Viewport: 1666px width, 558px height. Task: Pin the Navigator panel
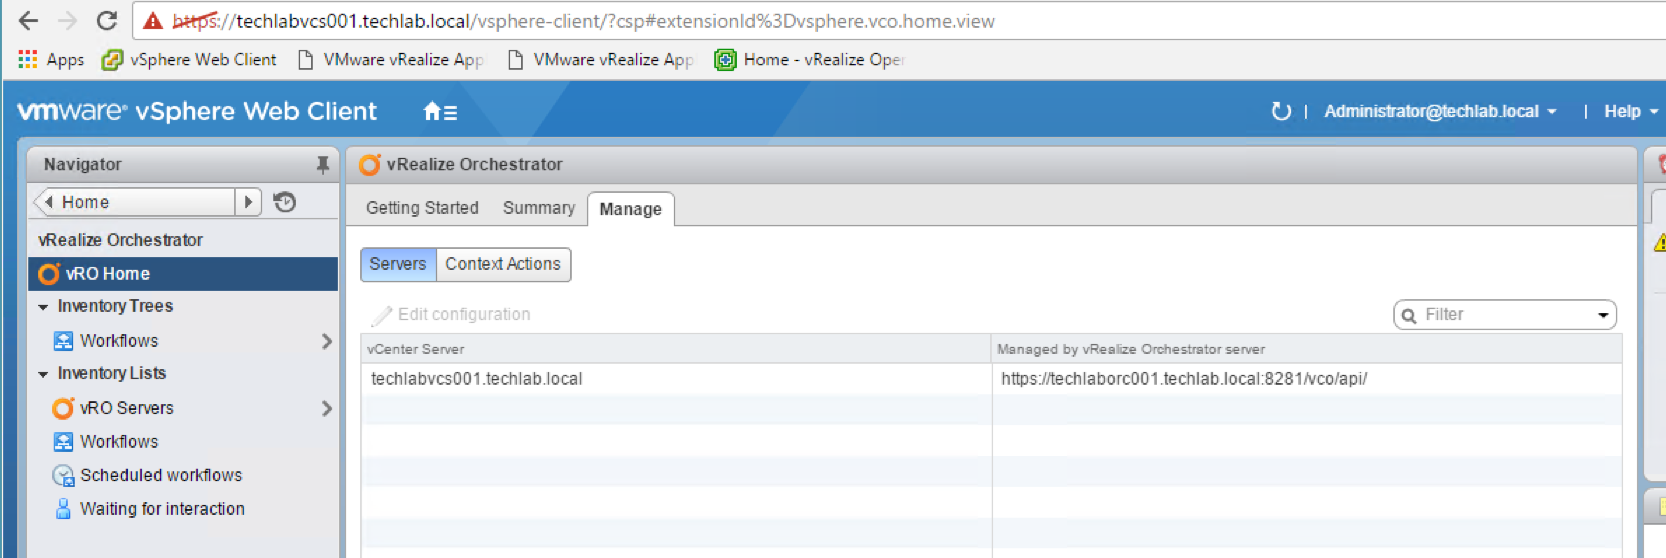pyautogui.click(x=322, y=164)
